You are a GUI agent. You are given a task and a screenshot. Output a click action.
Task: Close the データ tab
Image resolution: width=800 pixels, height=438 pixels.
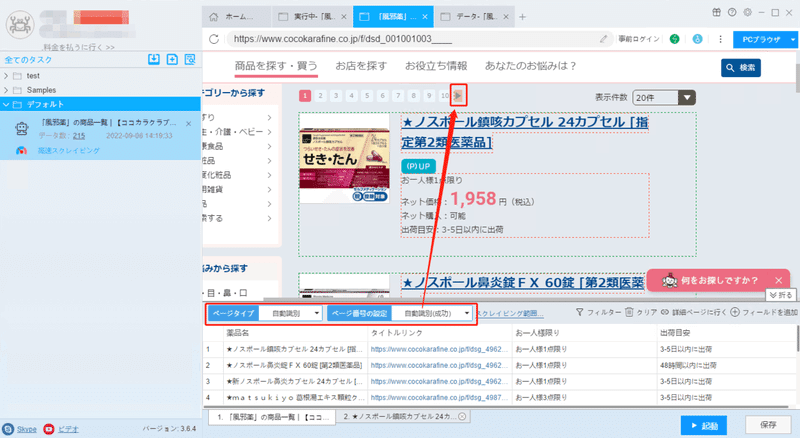(x=506, y=17)
